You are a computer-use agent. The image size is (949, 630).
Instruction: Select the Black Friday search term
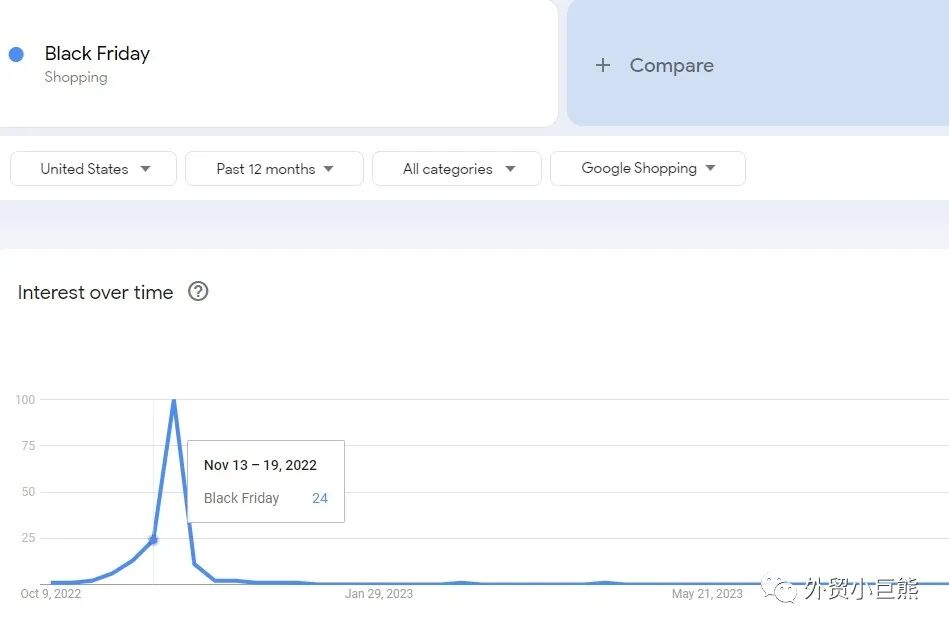pyautogui.click(x=97, y=54)
